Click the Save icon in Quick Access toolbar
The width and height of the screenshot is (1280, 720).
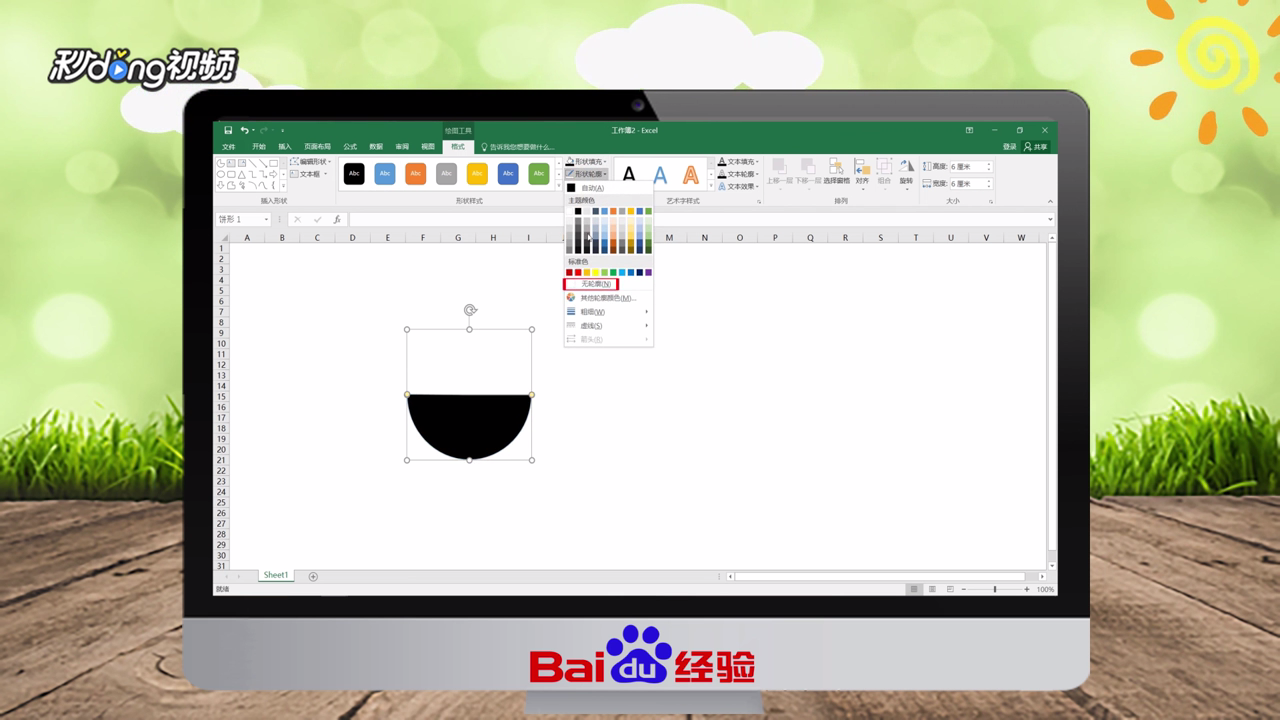pyautogui.click(x=228, y=130)
